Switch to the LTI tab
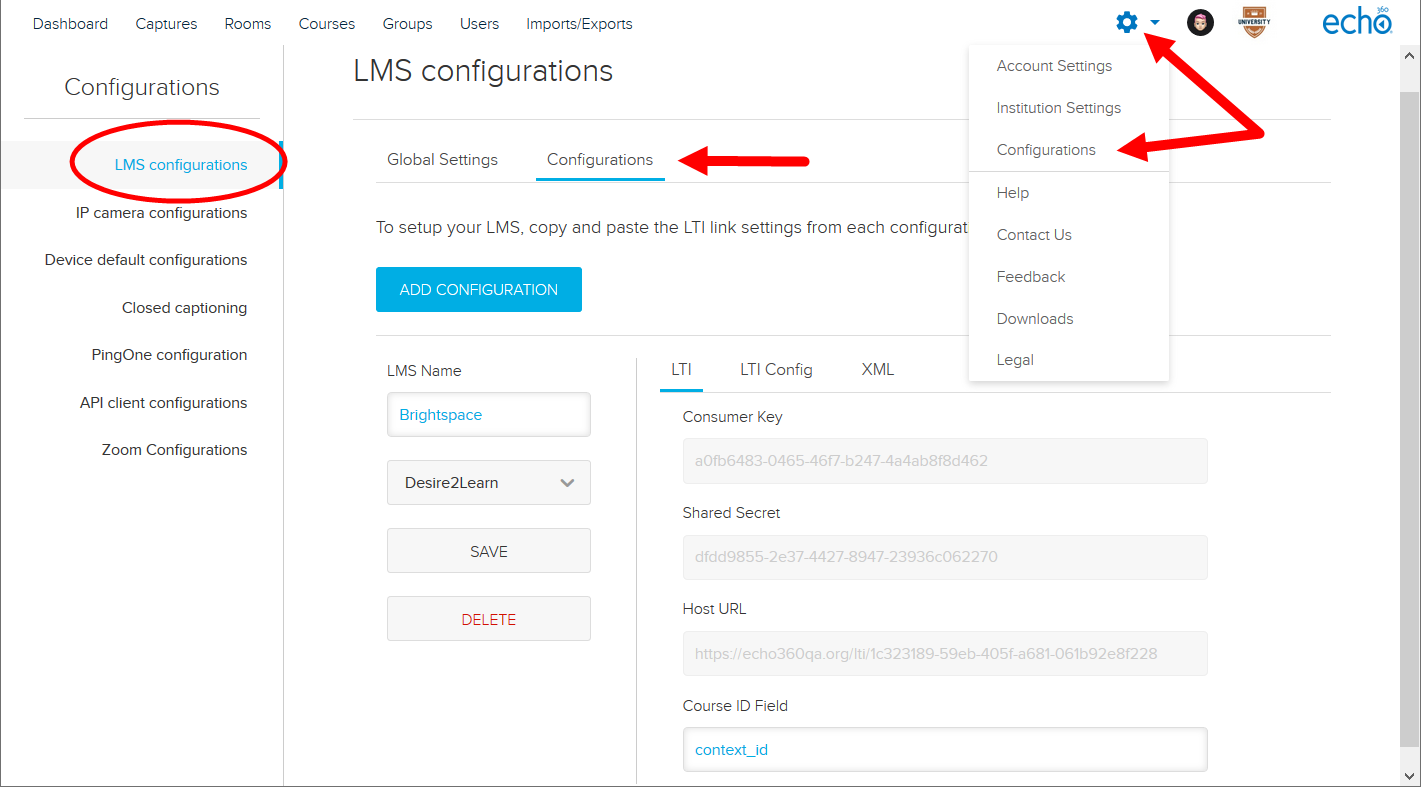This screenshot has height=787, width=1421. click(x=681, y=370)
